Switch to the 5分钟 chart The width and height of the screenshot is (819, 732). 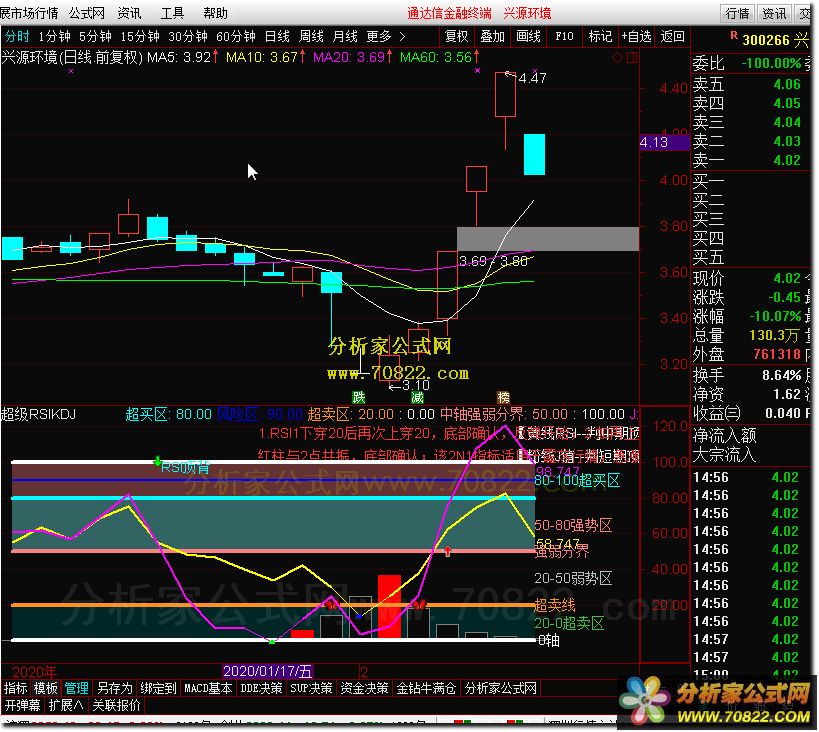95,37
